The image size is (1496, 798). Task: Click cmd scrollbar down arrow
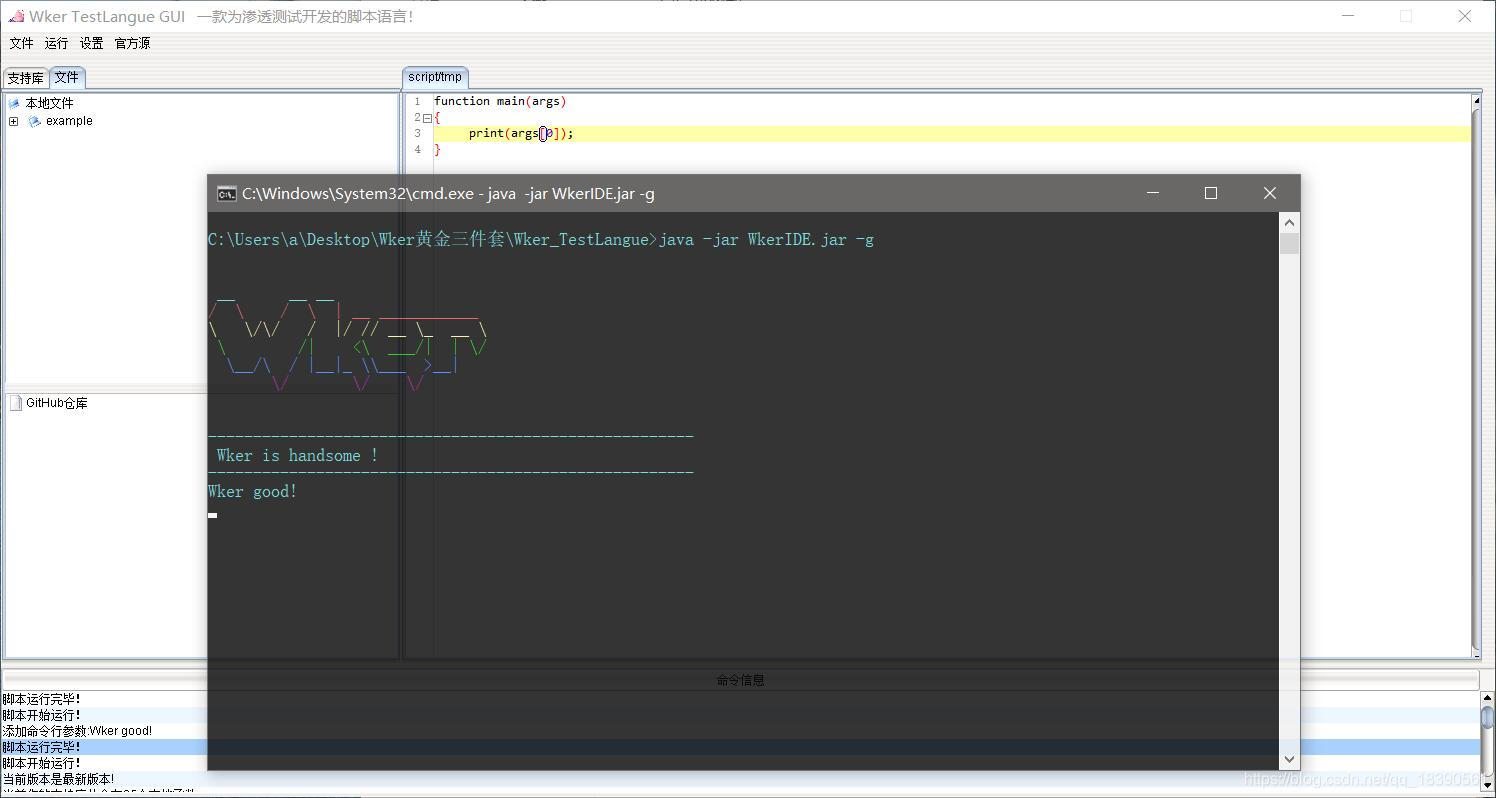(1289, 759)
